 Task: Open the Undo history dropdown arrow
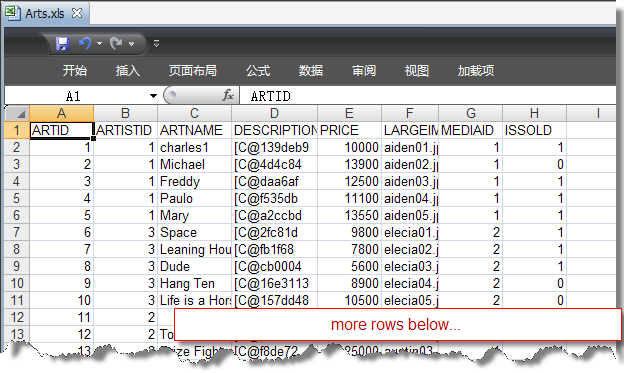click(99, 43)
